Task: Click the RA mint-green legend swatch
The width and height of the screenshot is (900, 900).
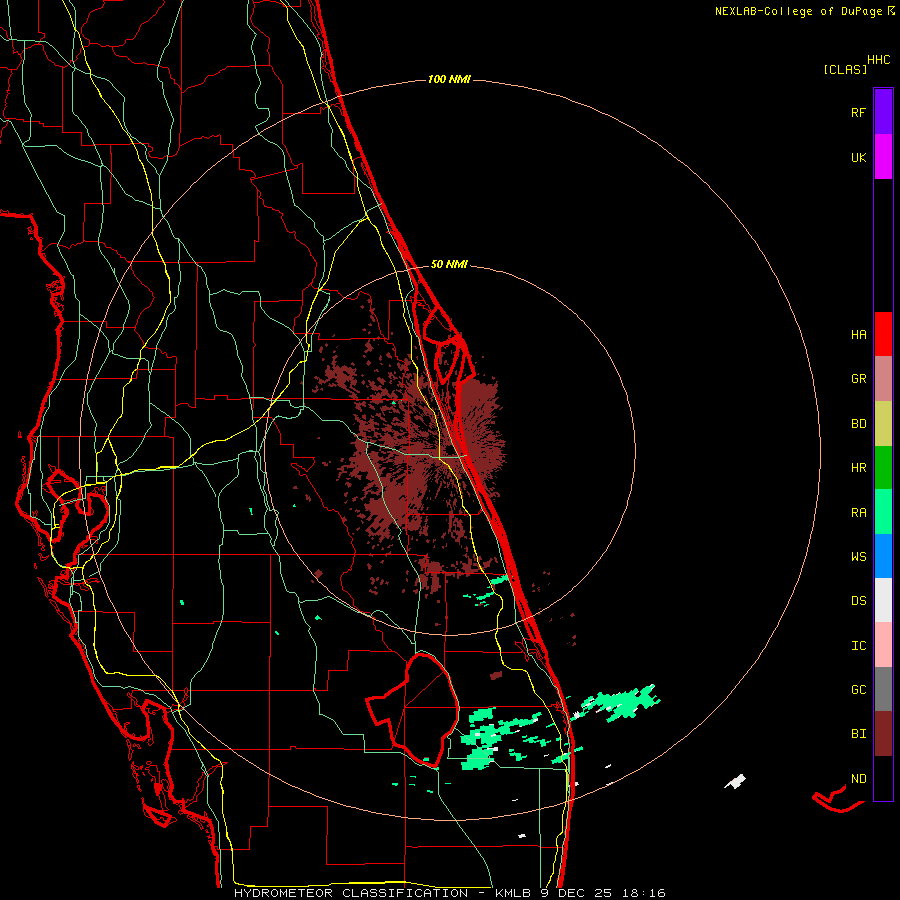Action: 883,512
